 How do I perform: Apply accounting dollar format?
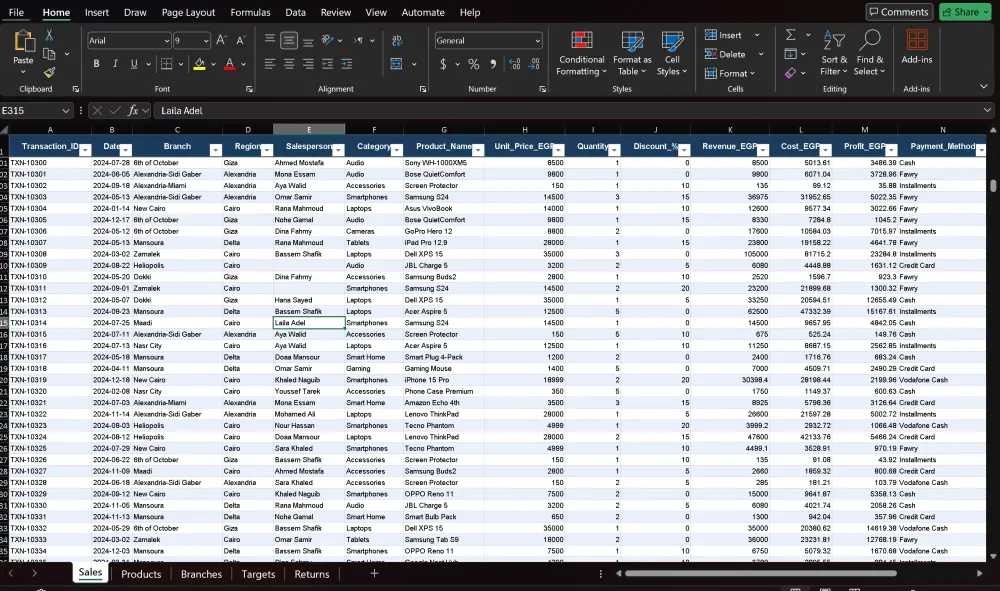pyautogui.click(x=443, y=64)
